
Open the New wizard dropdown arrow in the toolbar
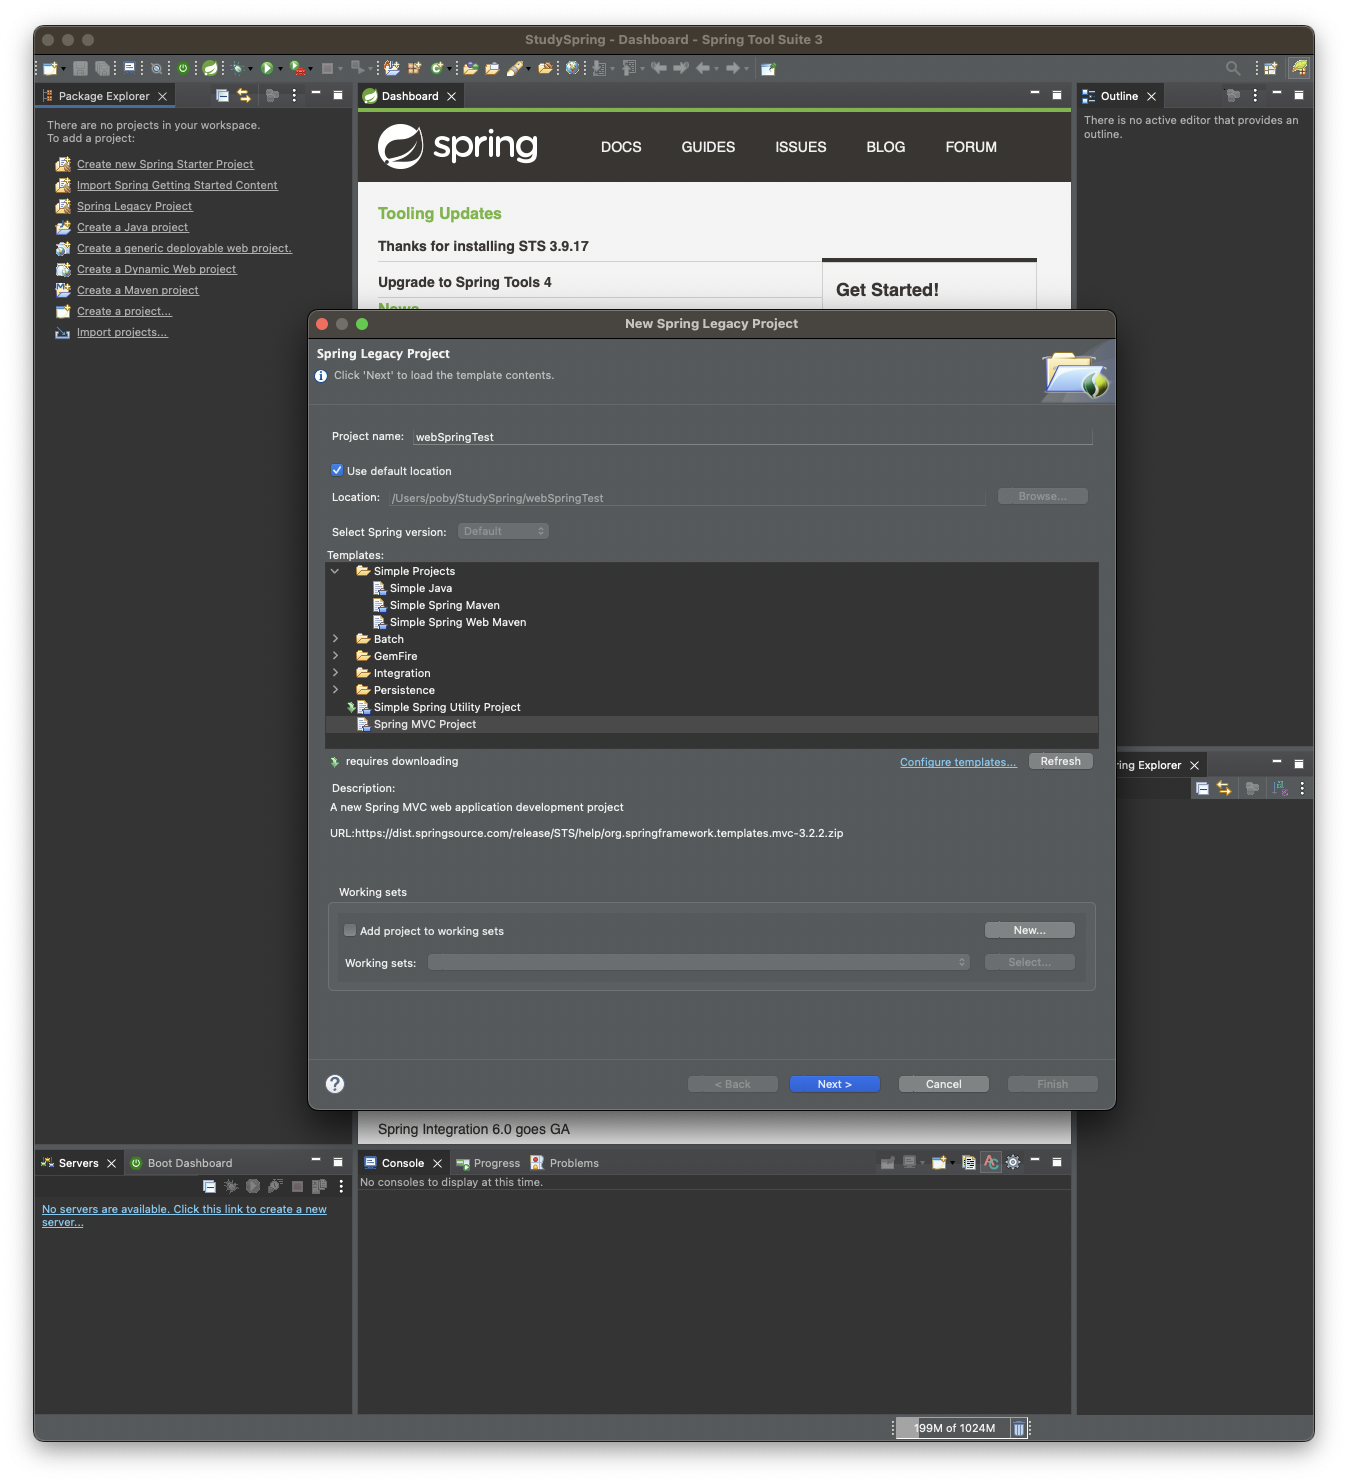(63, 69)
